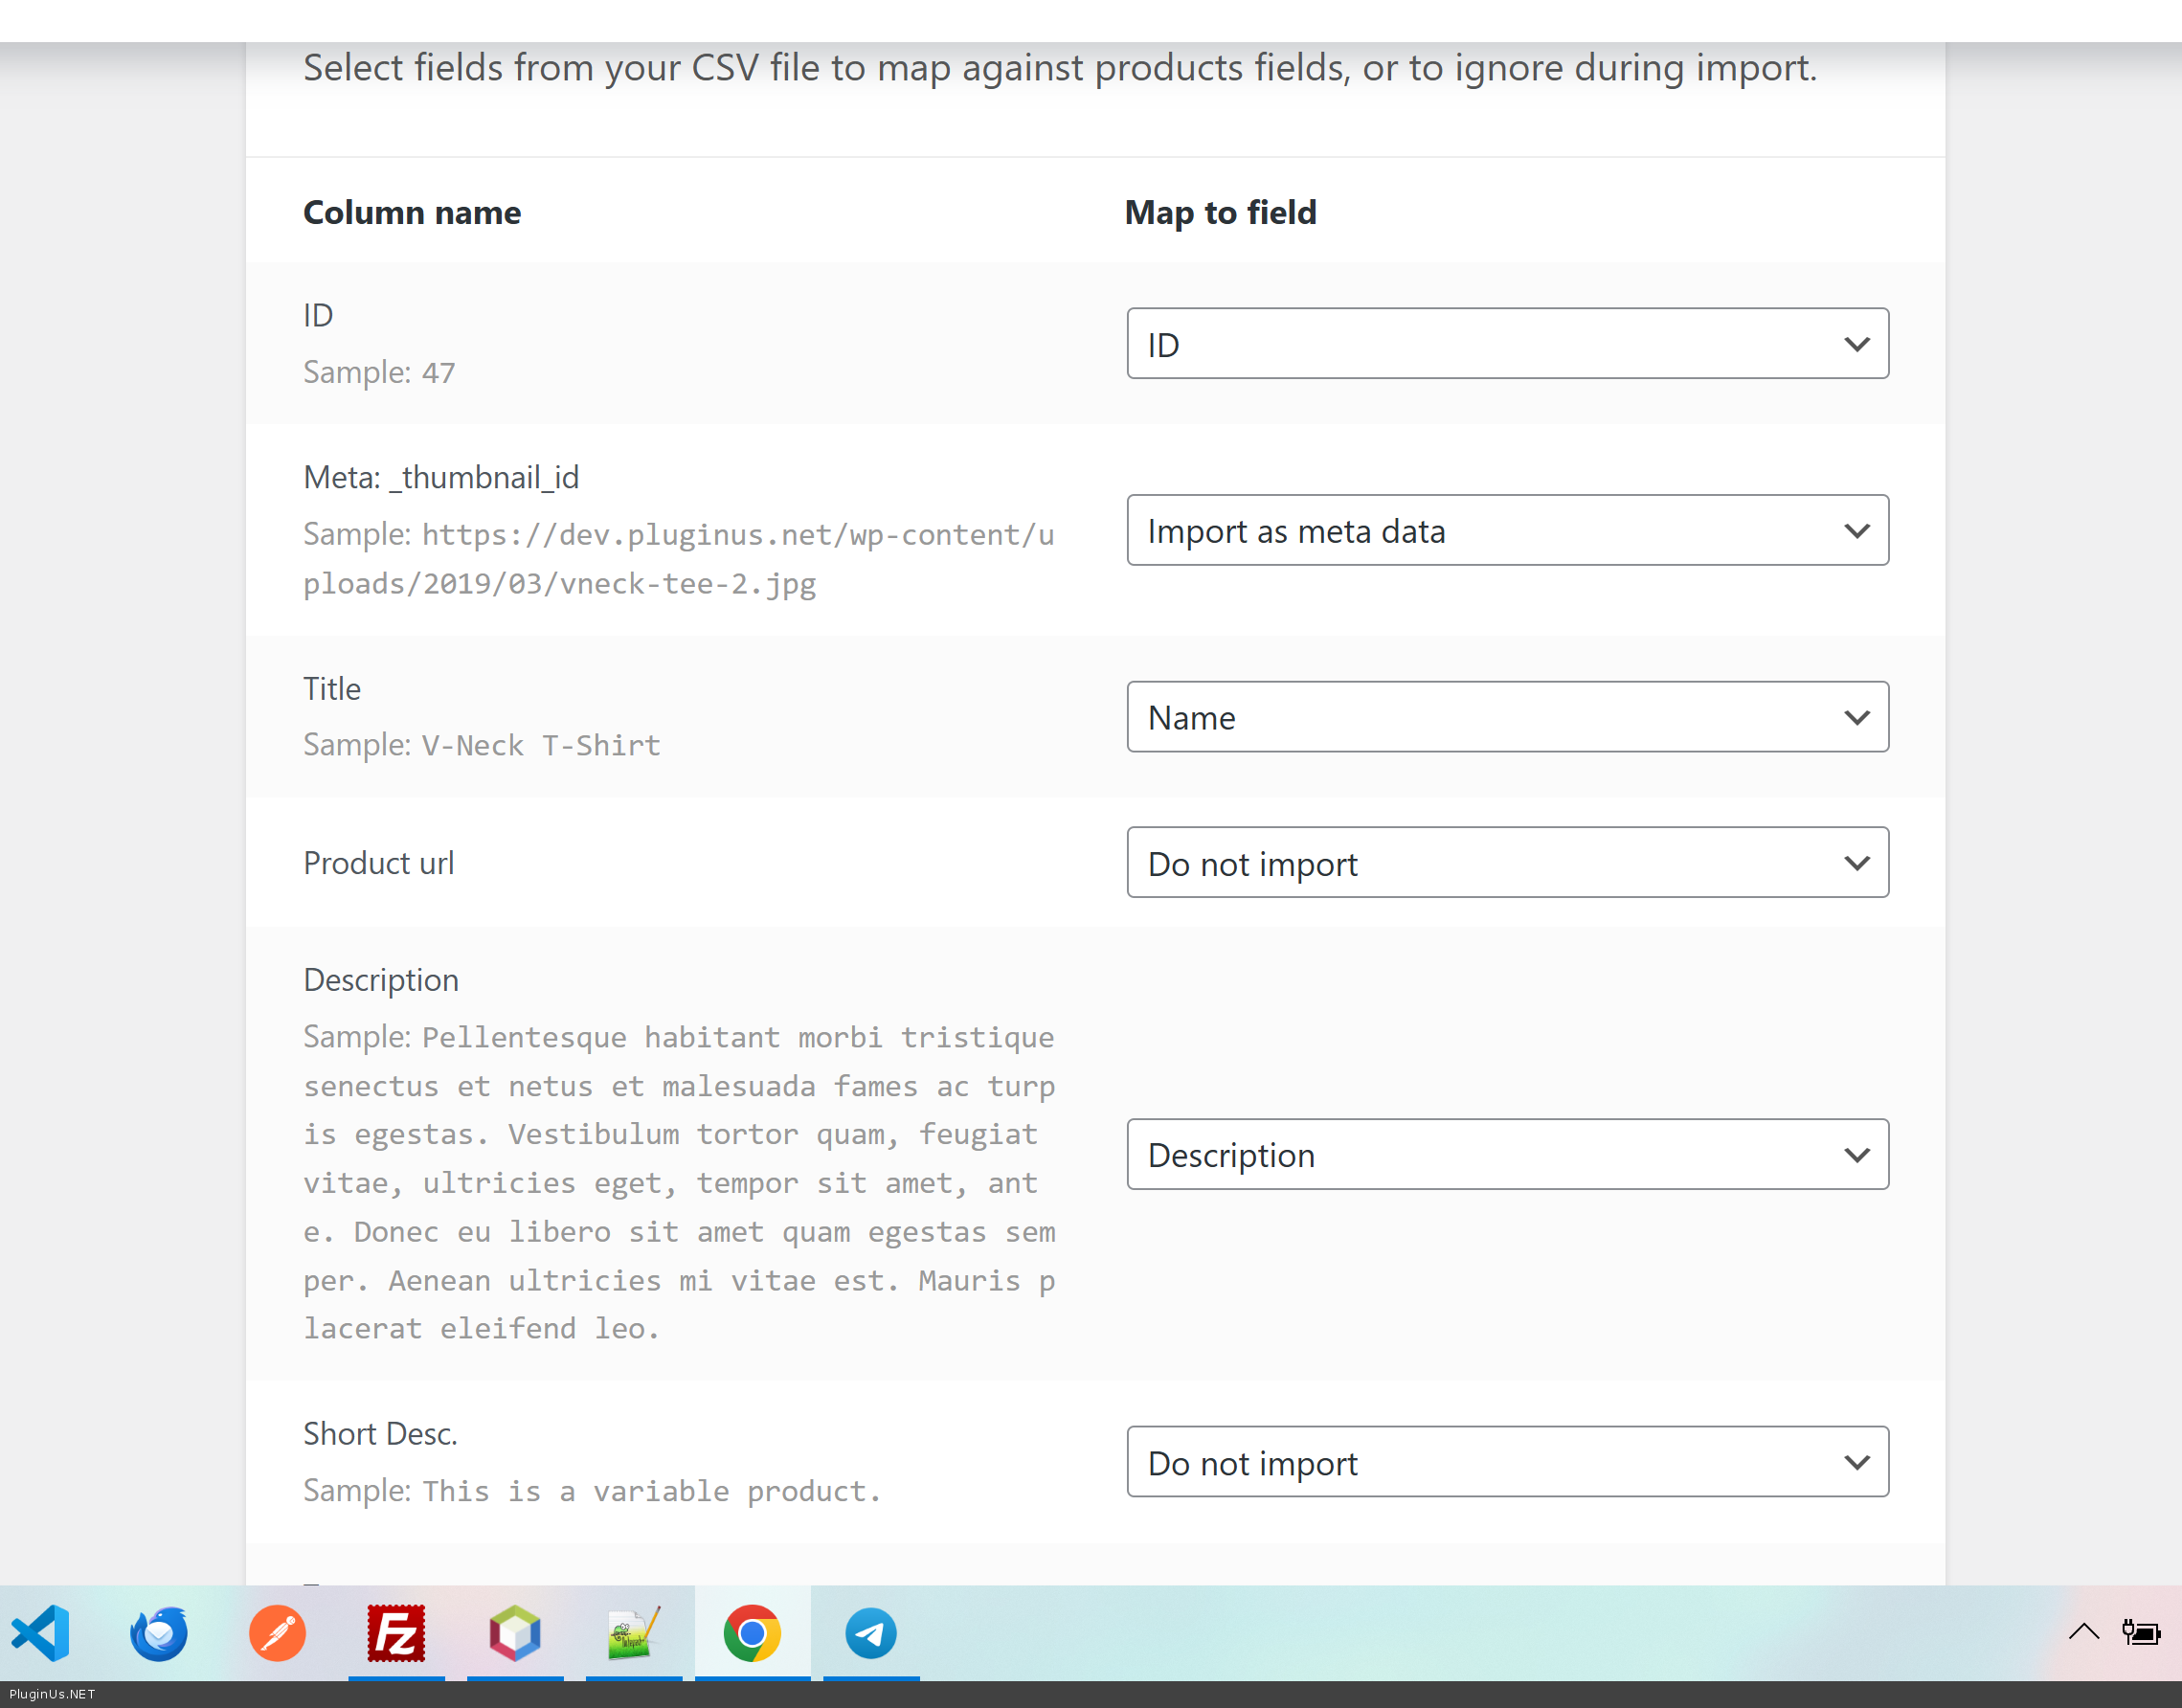Expand the 'Import as meta data' dropdown
Image resolution: width=2182 pixels, height=1708 pixels.
[1507, 531]
